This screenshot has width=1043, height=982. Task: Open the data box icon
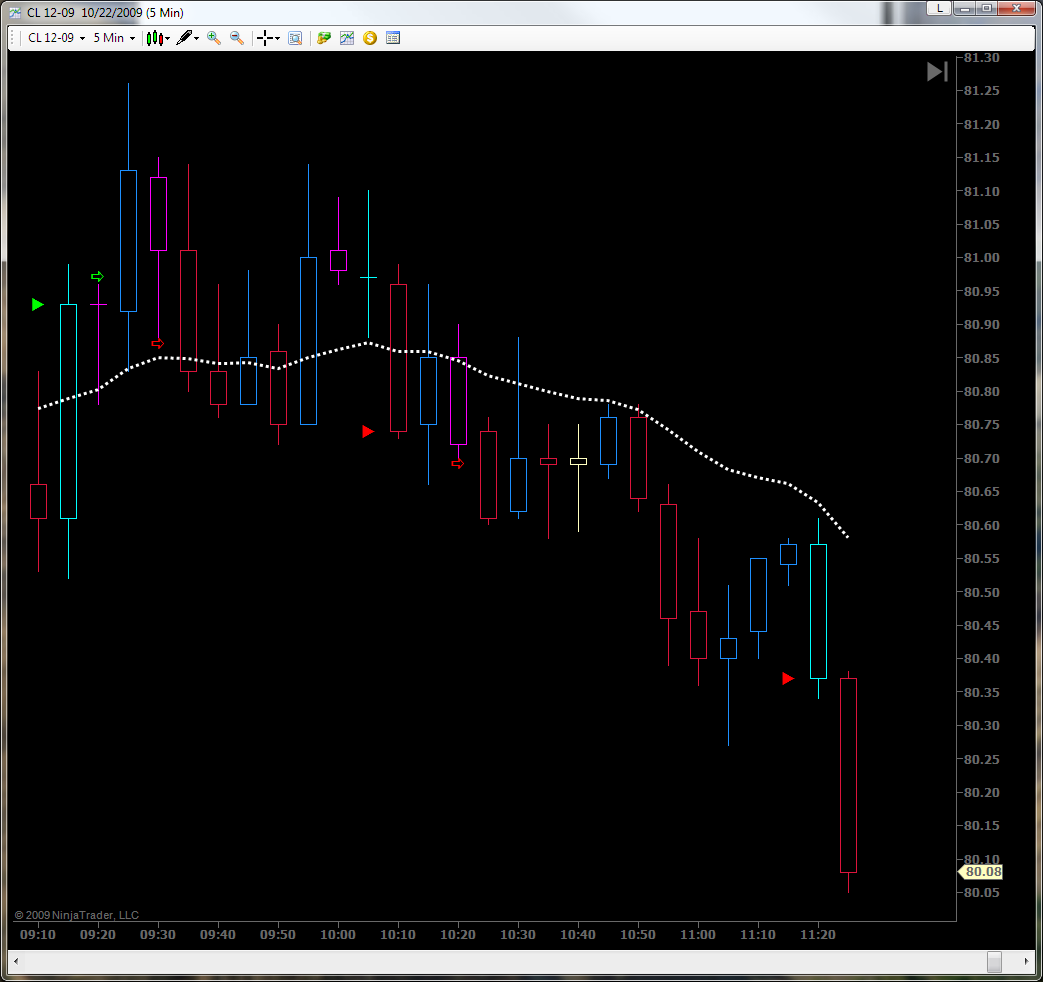[x=295, y=38]
